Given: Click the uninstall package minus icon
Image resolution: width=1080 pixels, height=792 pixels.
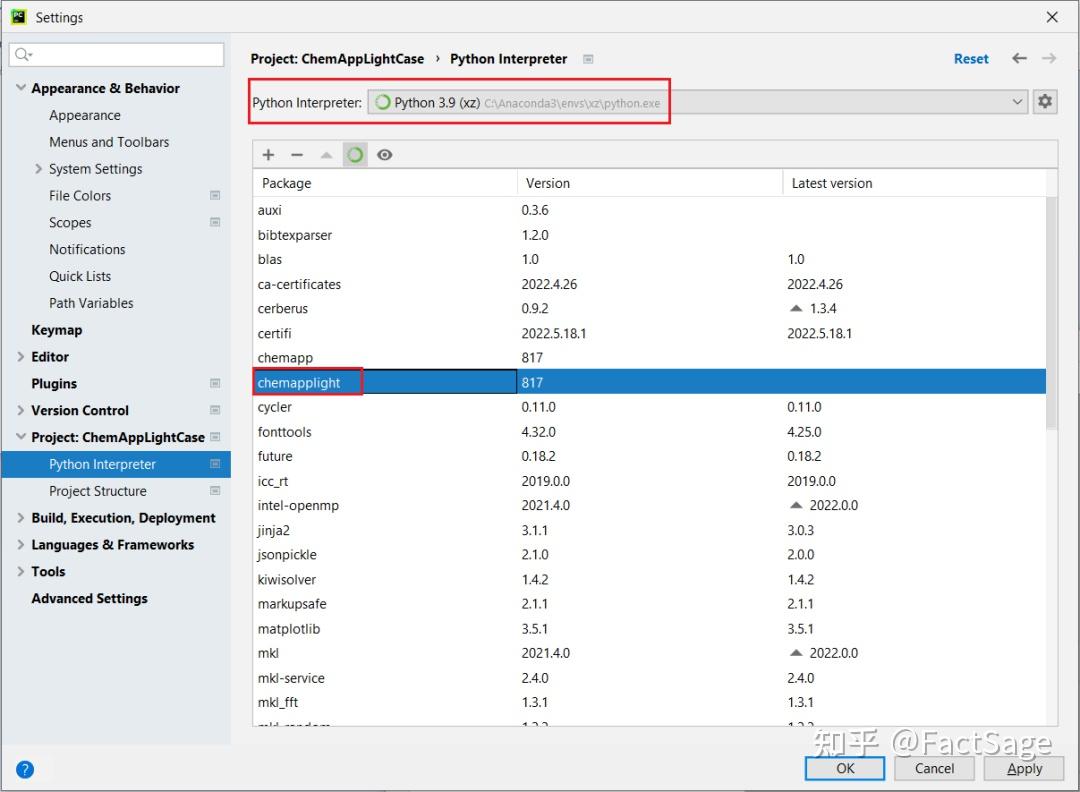Looking at the screenshot, I should 297,155.
